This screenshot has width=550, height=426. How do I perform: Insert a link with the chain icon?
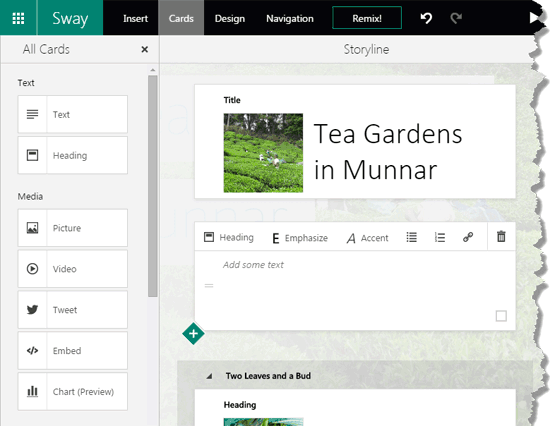[468, 238]
